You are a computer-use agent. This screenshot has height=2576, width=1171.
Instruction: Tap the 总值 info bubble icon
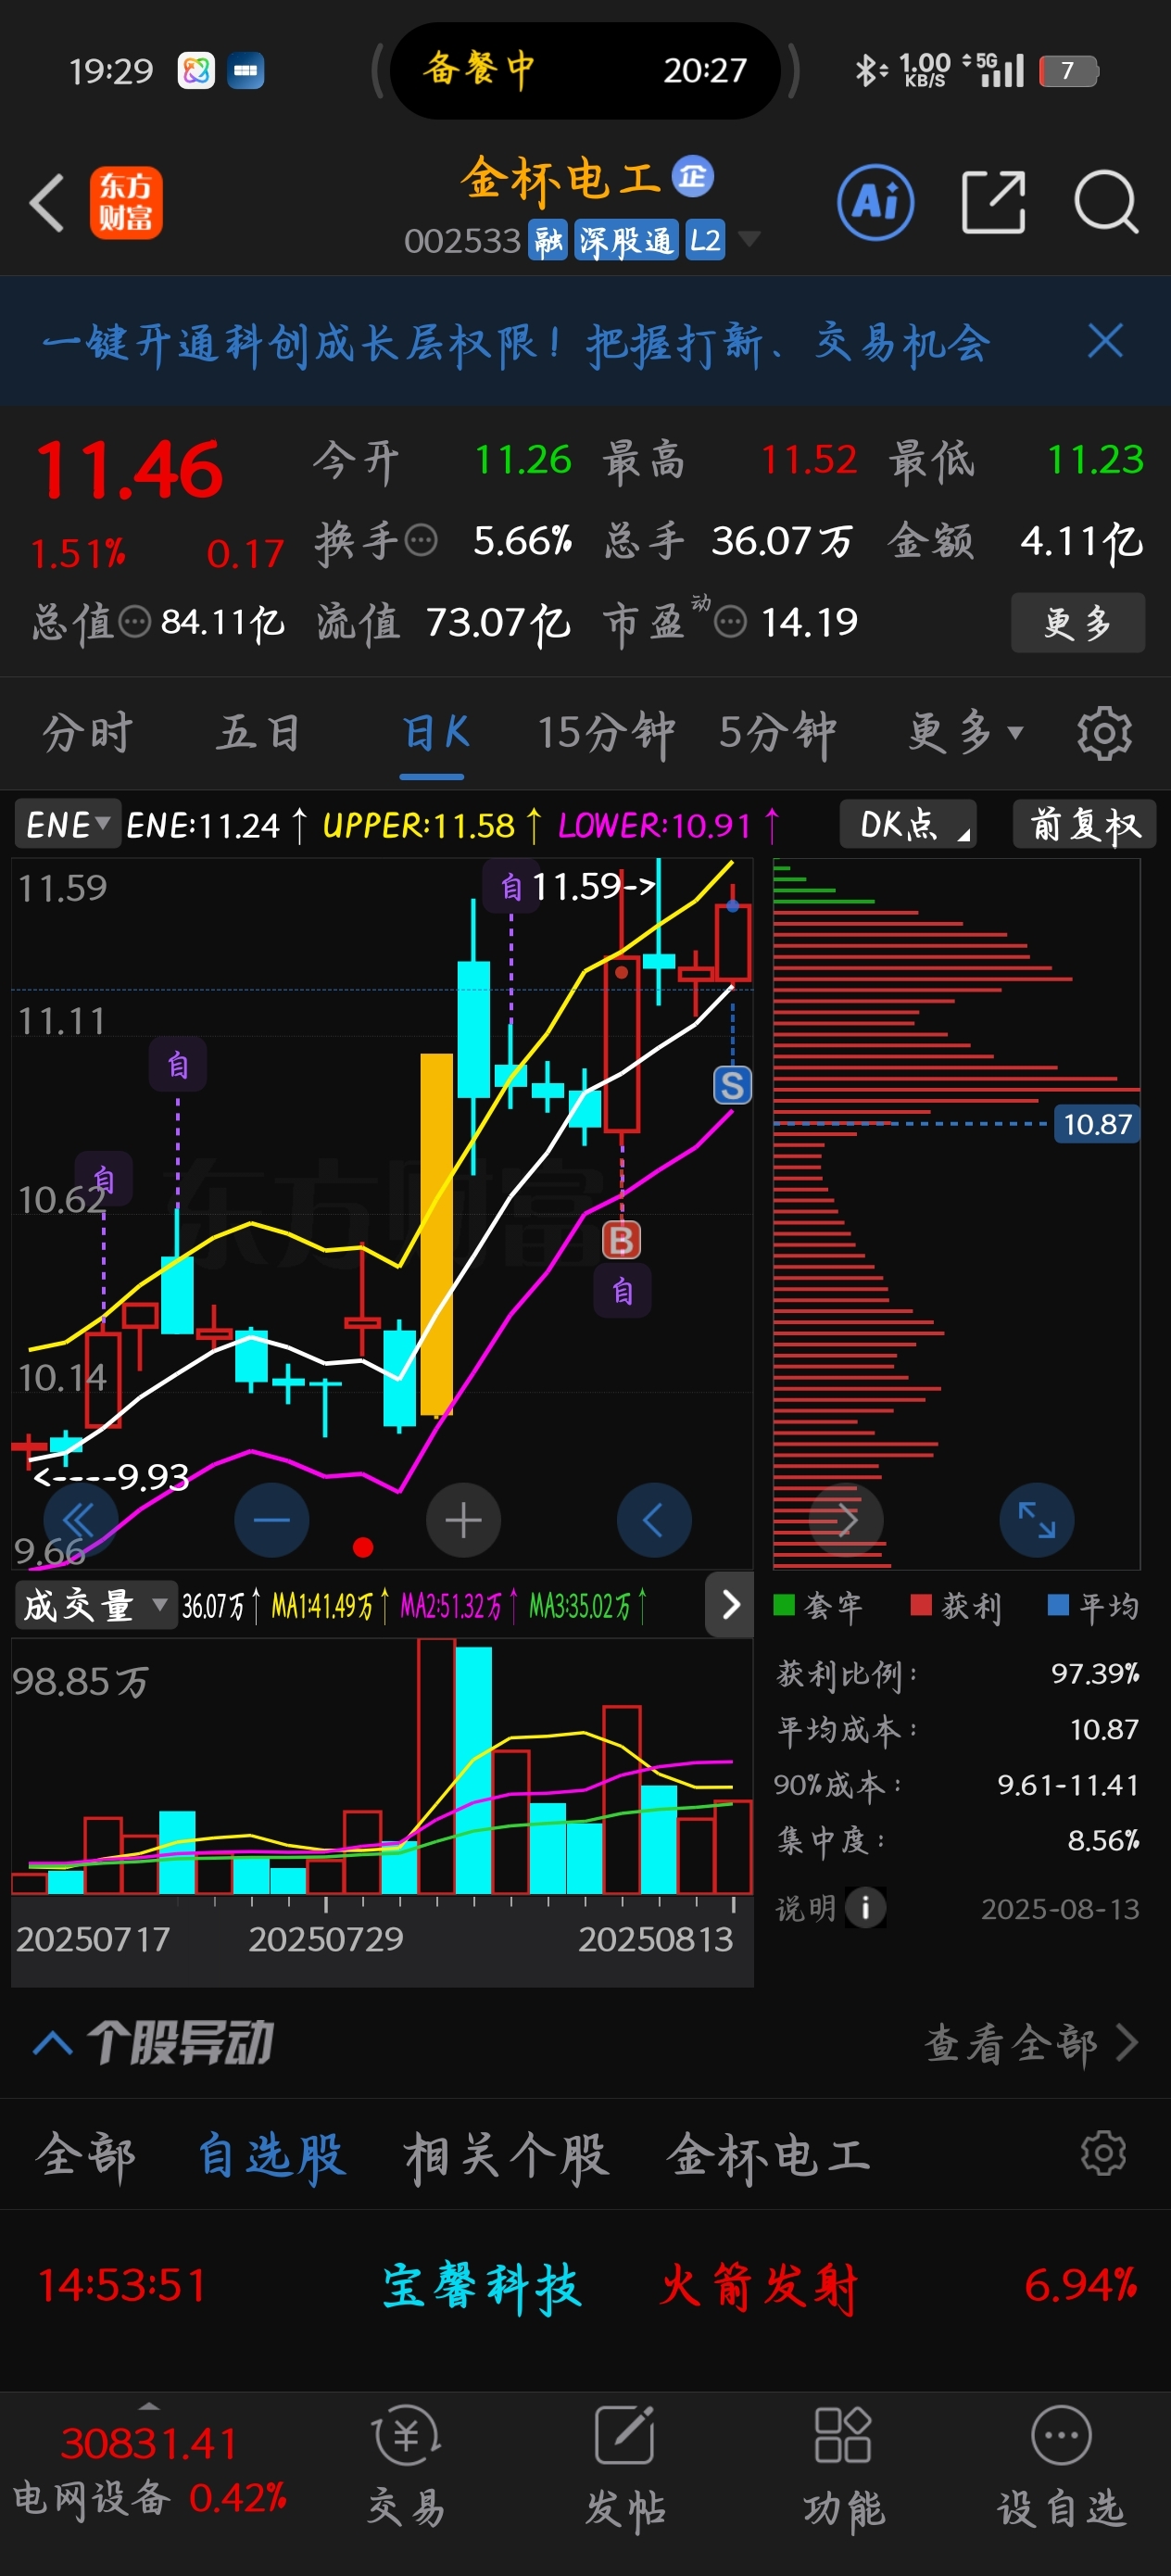pyautogui.click(x=134, y=623)
